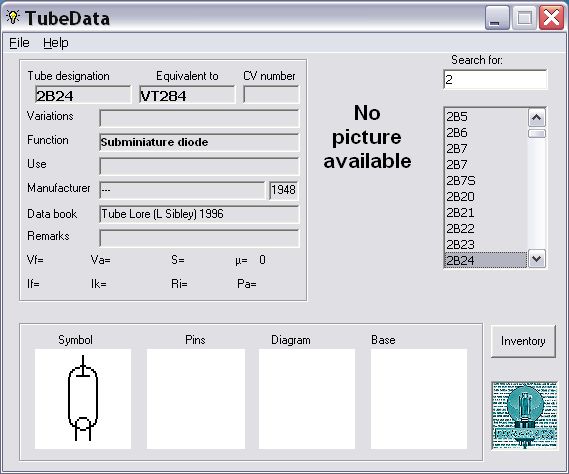The width and height of the screenshot is (569, 474).
Task: Select 2B22 in the tube list
Action: tap(486, 229)
